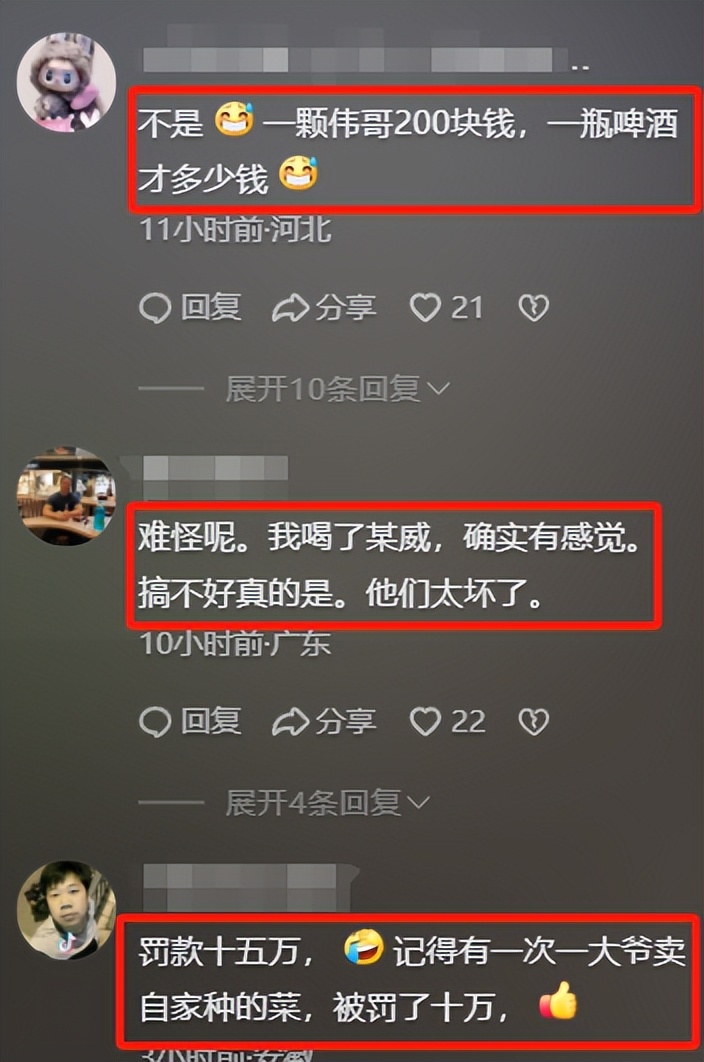Select the 一颗伟哥200块钱 comment text
704x1062 pixels.
(408, 150)
